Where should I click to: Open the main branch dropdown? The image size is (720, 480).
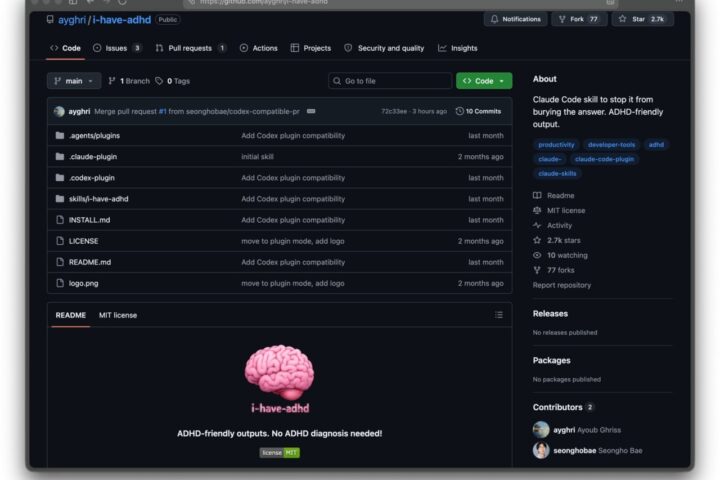[74, 81]
